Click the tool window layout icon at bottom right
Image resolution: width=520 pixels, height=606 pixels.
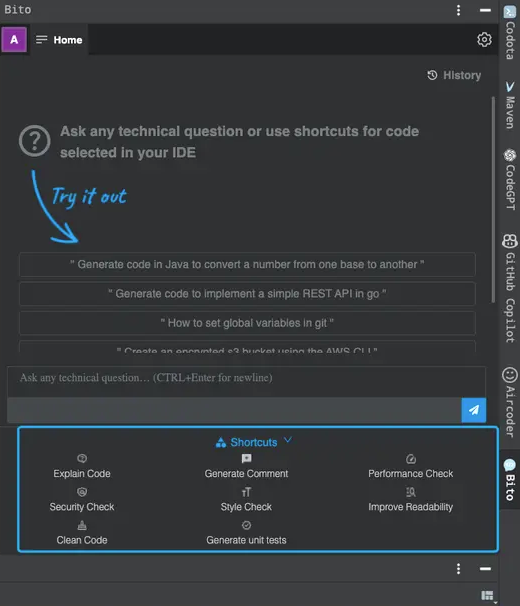(x=487, y=596)
